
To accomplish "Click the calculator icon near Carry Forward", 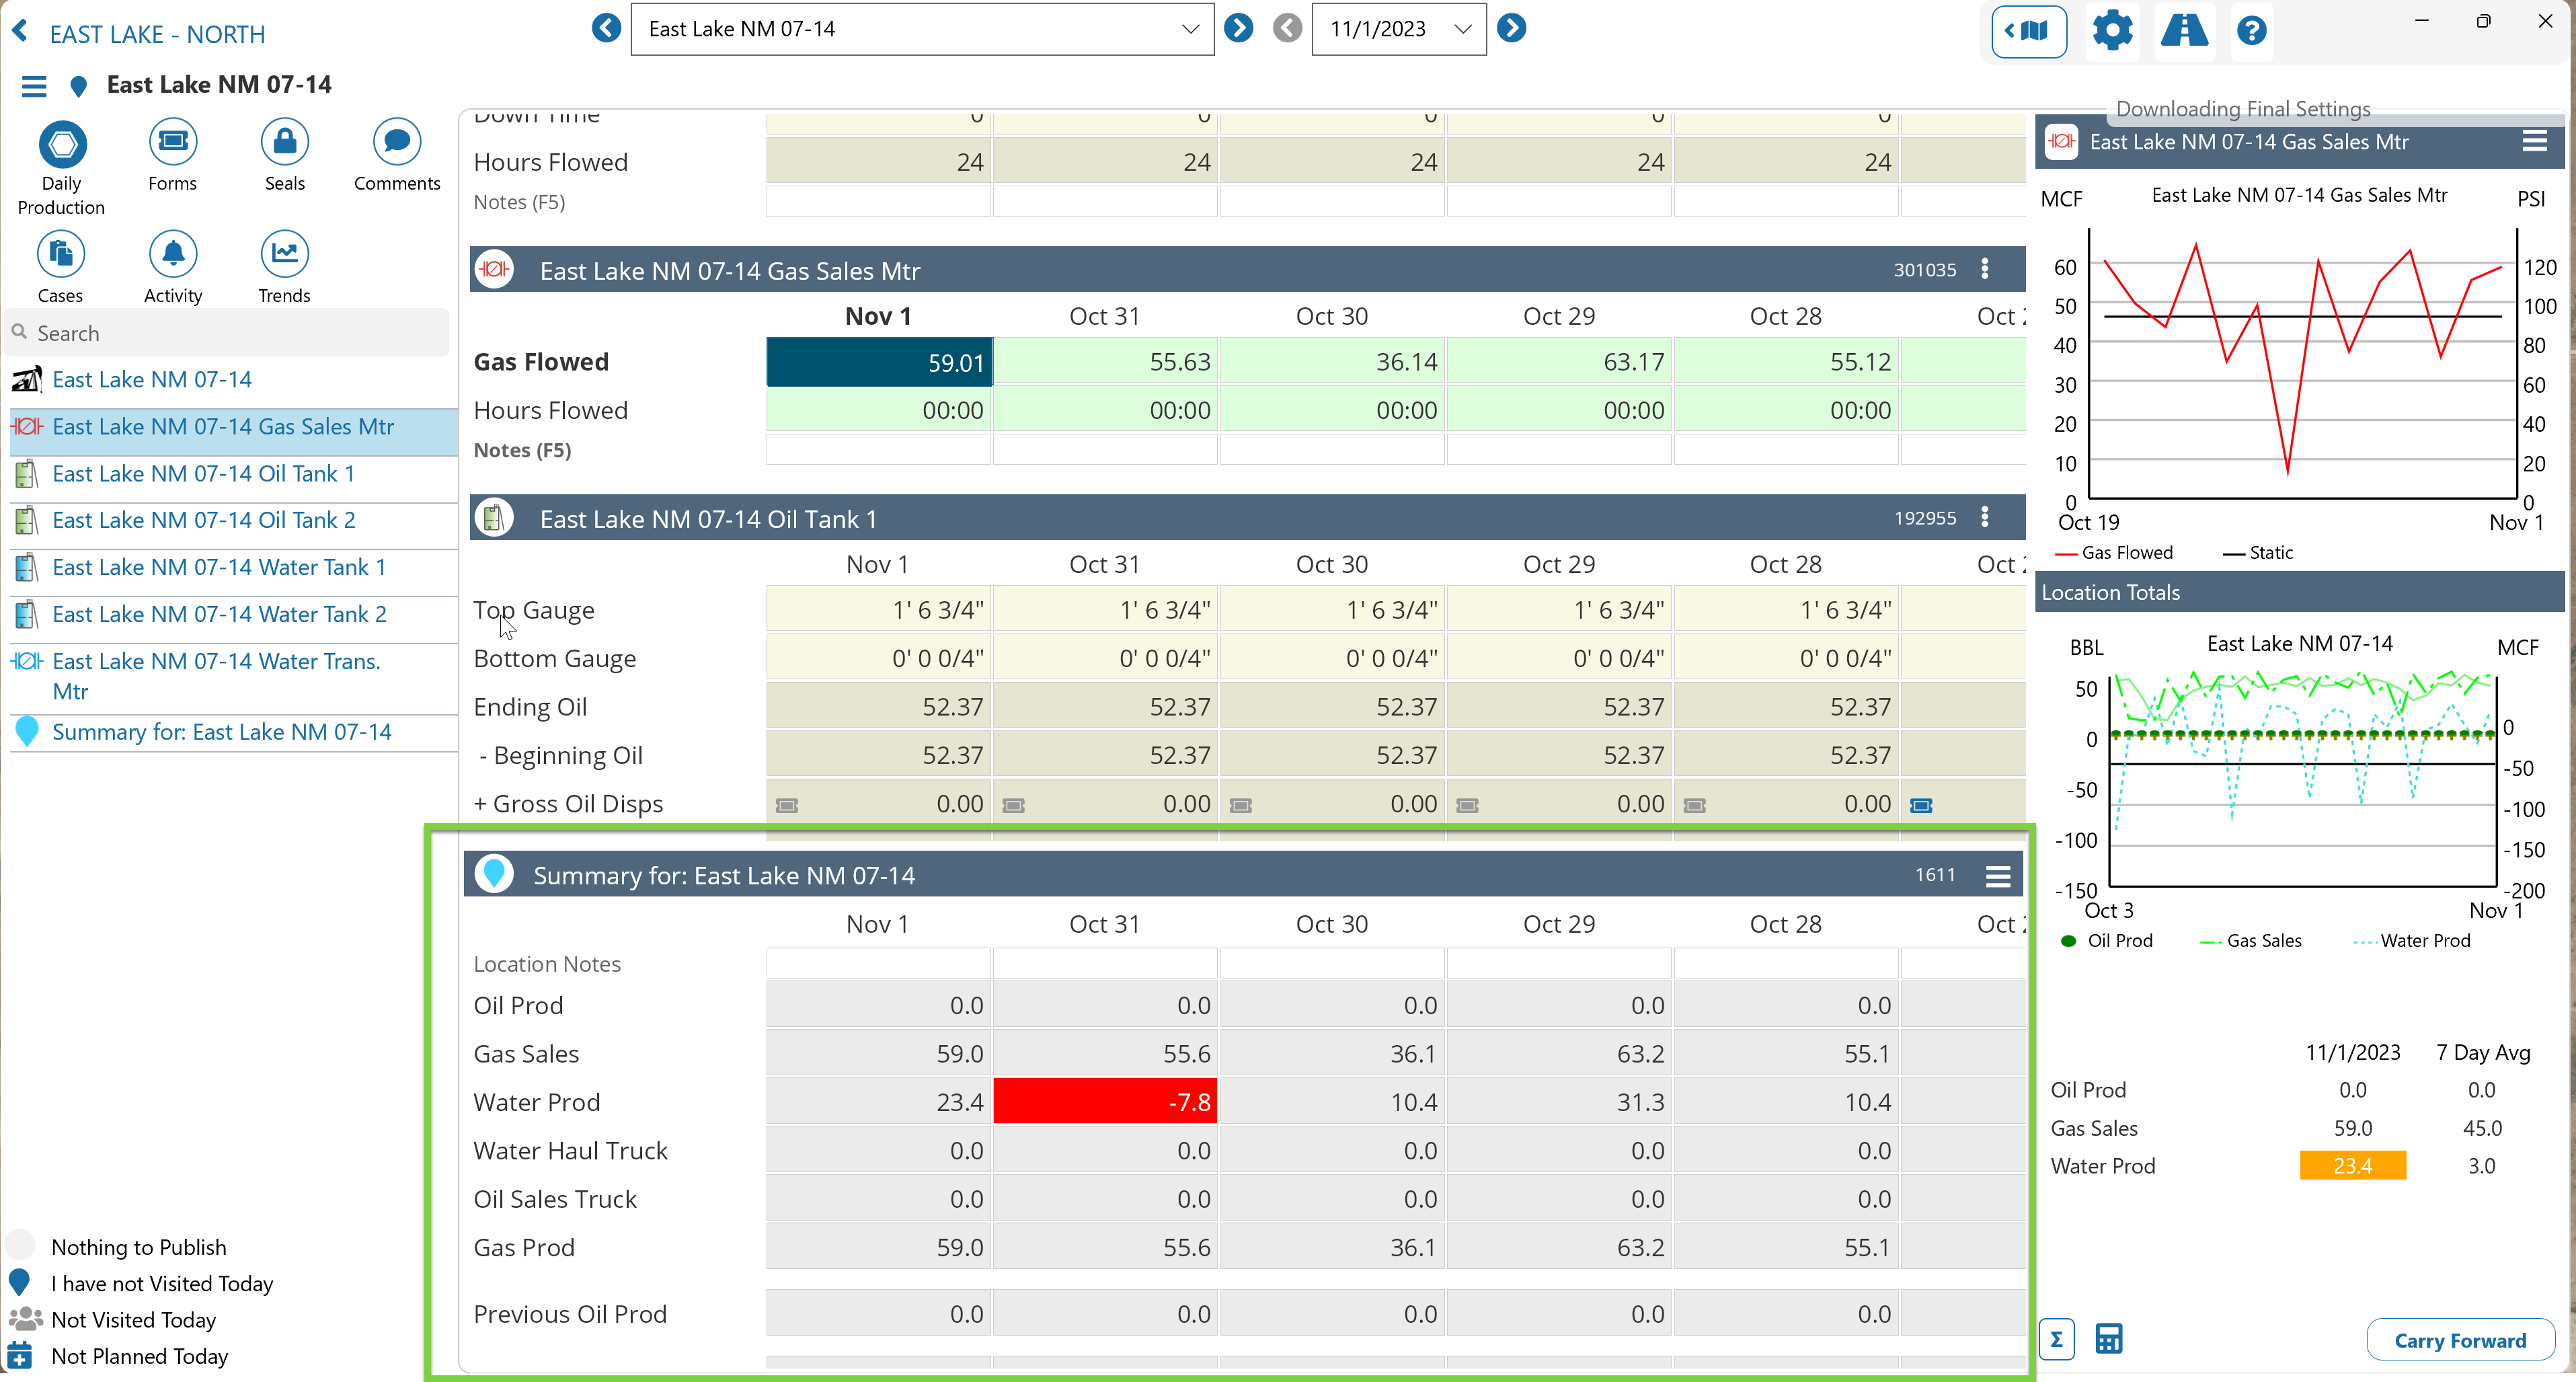I will [x=2109, y=1338].
